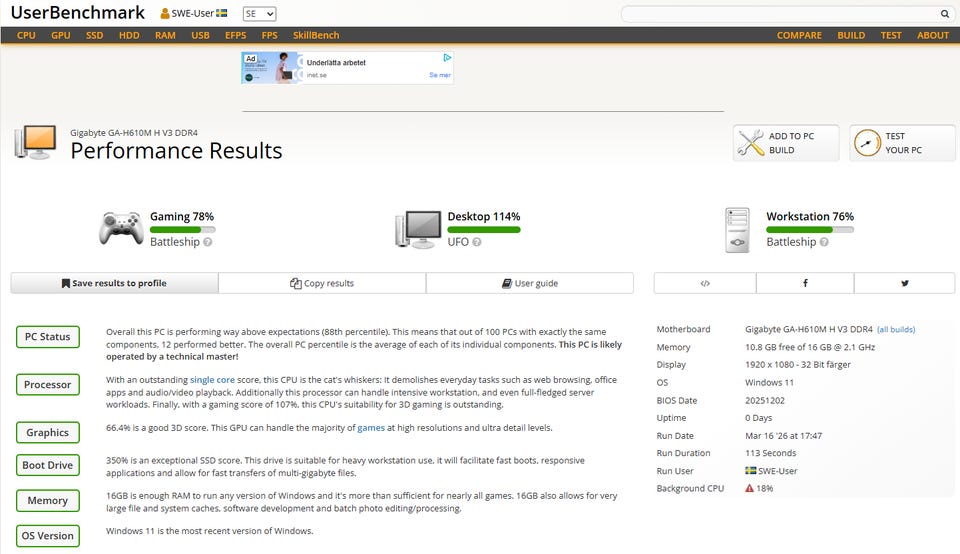The height and width of the screenshot is (554, 960).
Task: Open the 'single core' link
Action: pos(212,380)
